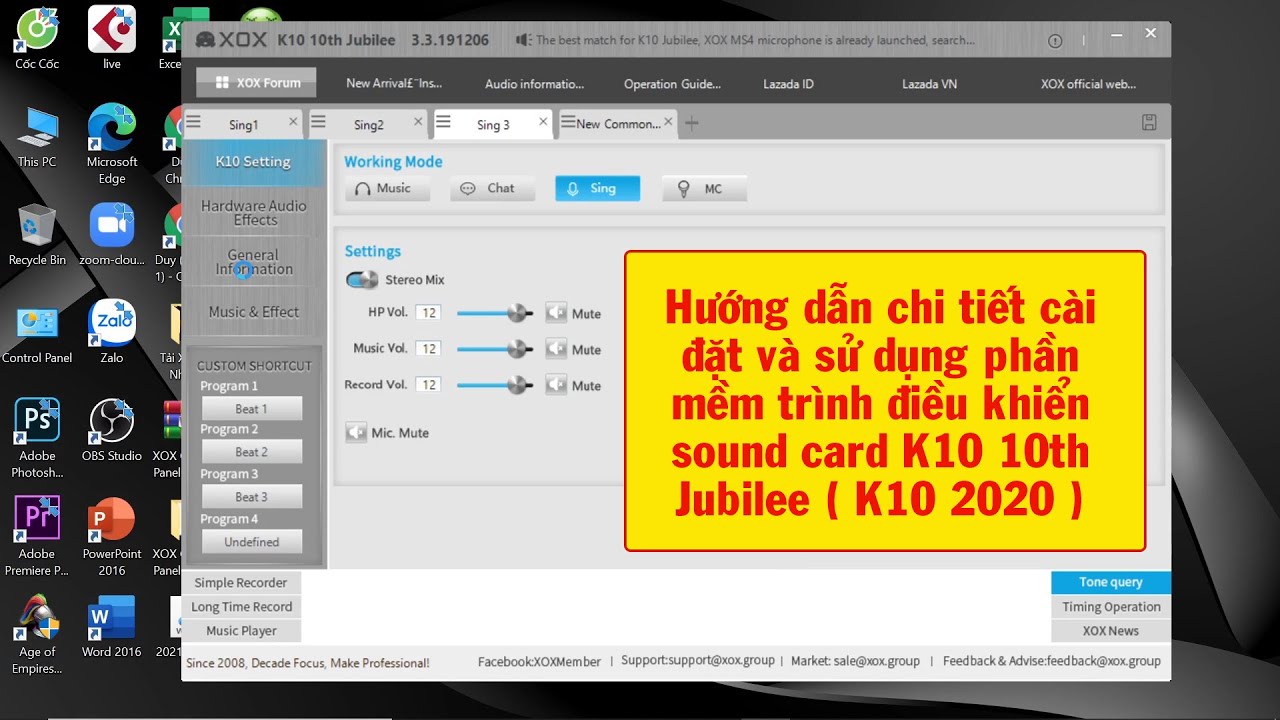Open the Tone query panel
1280x720 pixels.
(1111, 582)
